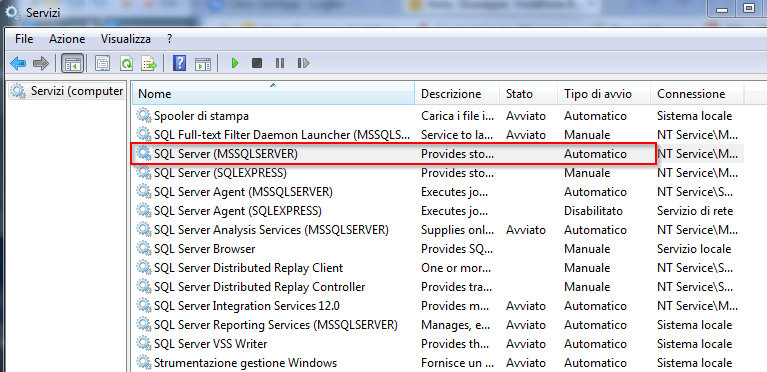Select the SQL Server (SQLEXPRESS) service
The image size is (767, 372).
pyautogui.click(x=438, y=173)
